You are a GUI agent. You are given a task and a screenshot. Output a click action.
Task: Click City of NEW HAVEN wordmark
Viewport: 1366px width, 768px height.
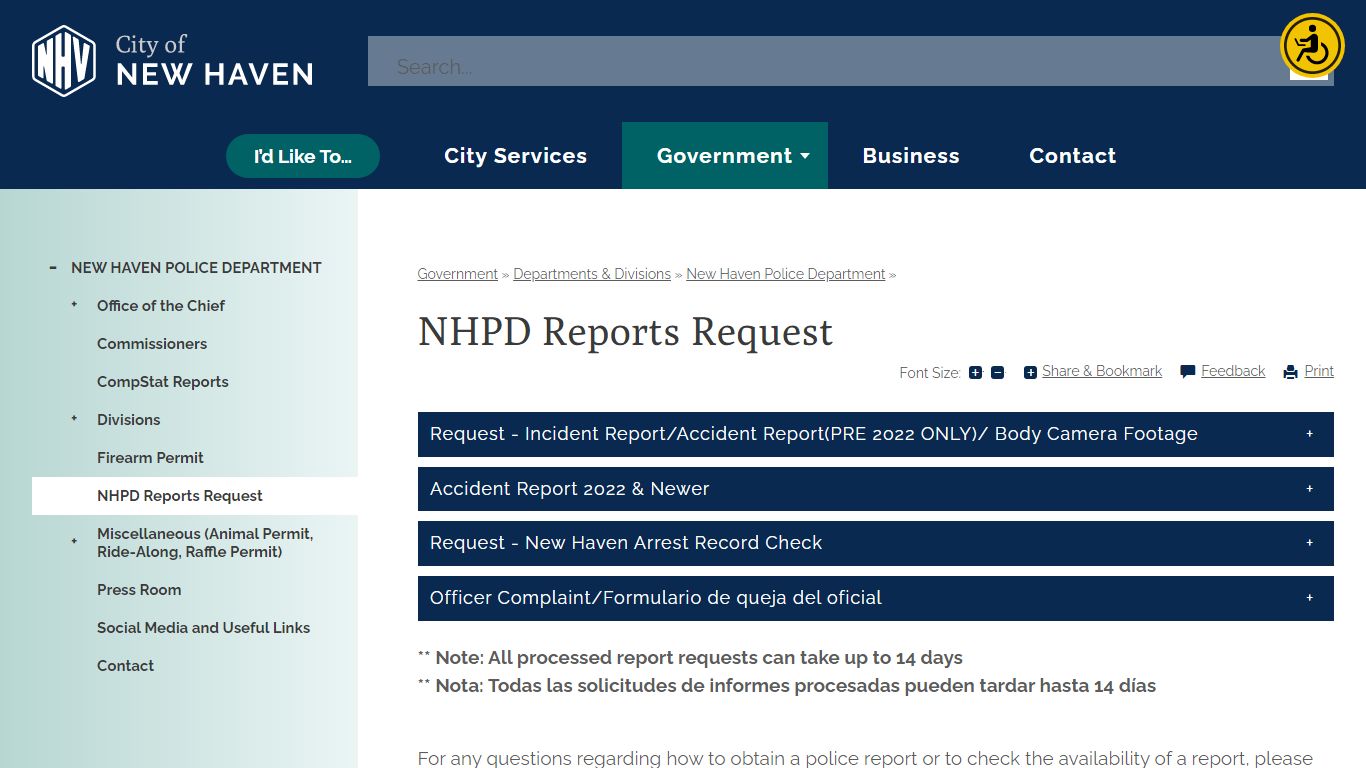(214, 61)
